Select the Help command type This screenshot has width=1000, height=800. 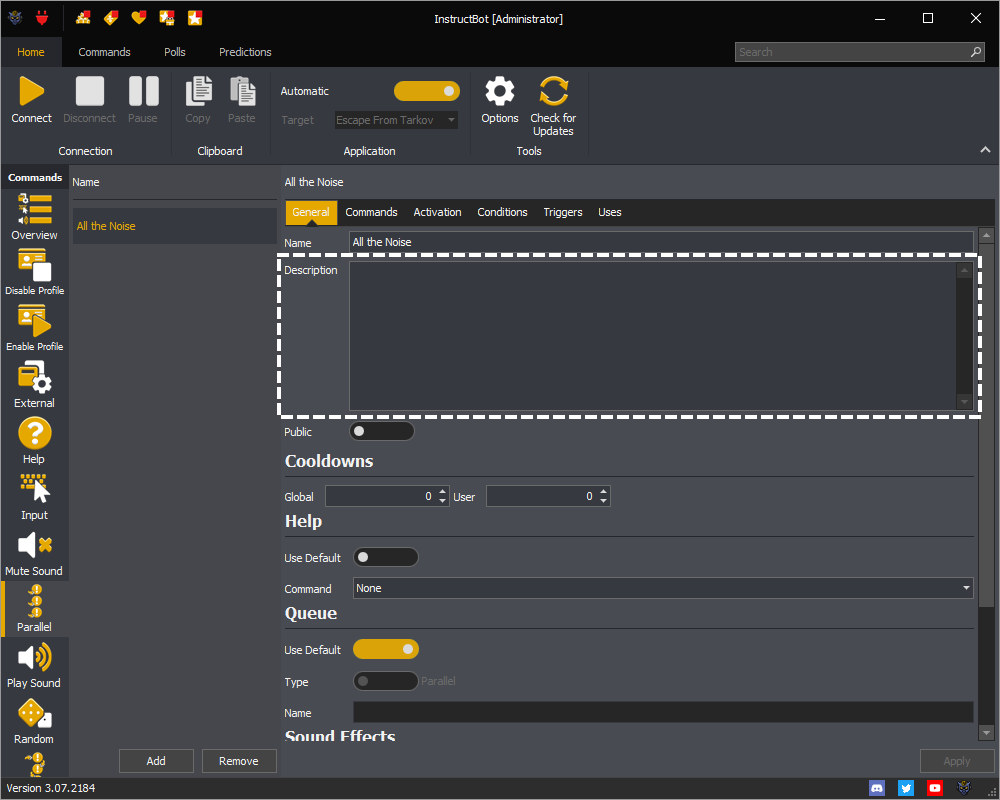point(34,441)
